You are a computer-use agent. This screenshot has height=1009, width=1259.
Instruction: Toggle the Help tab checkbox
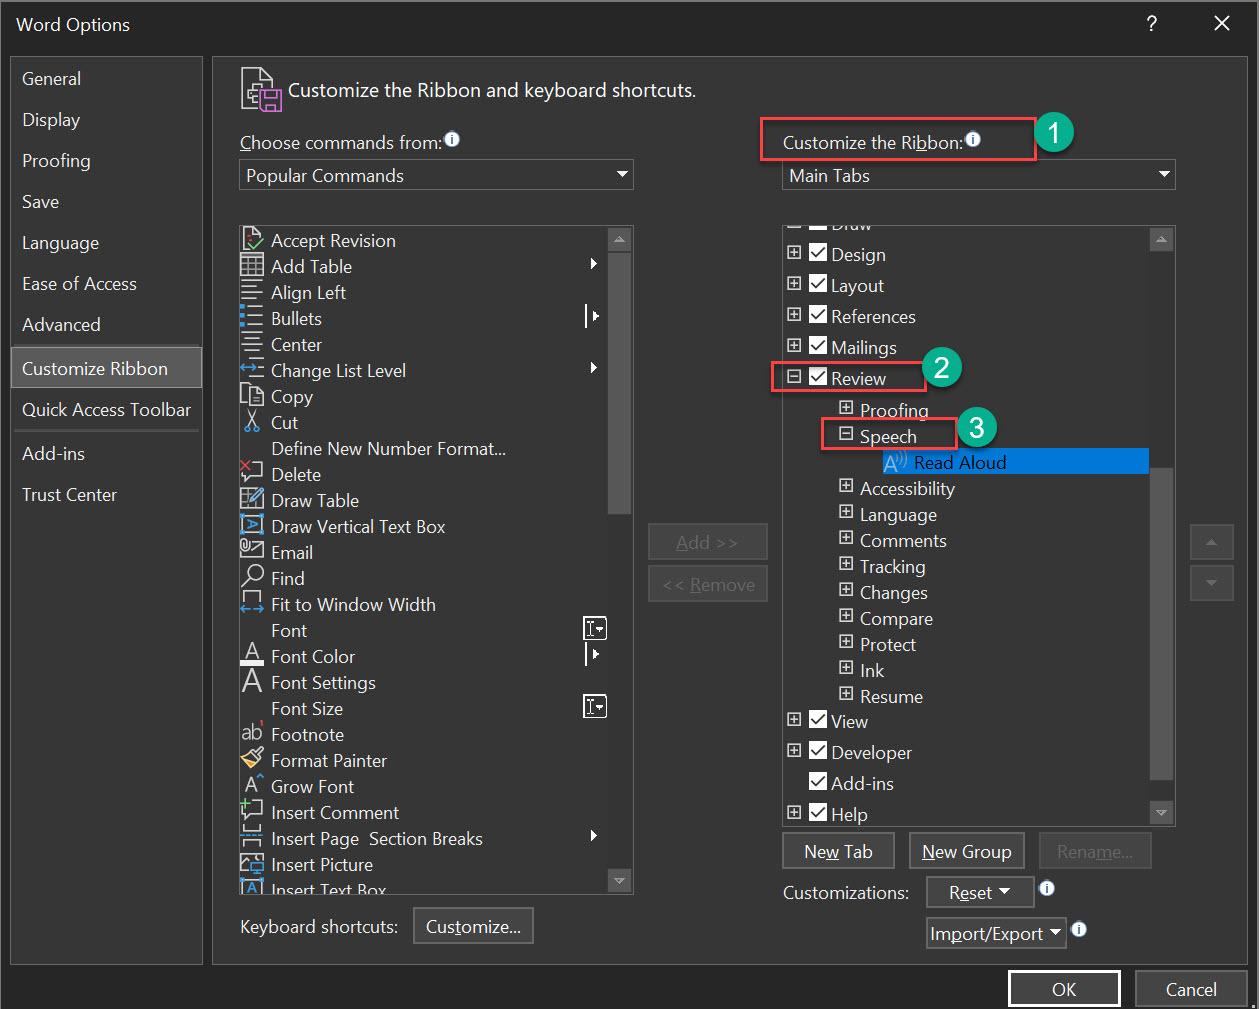(x=818, y=813)
